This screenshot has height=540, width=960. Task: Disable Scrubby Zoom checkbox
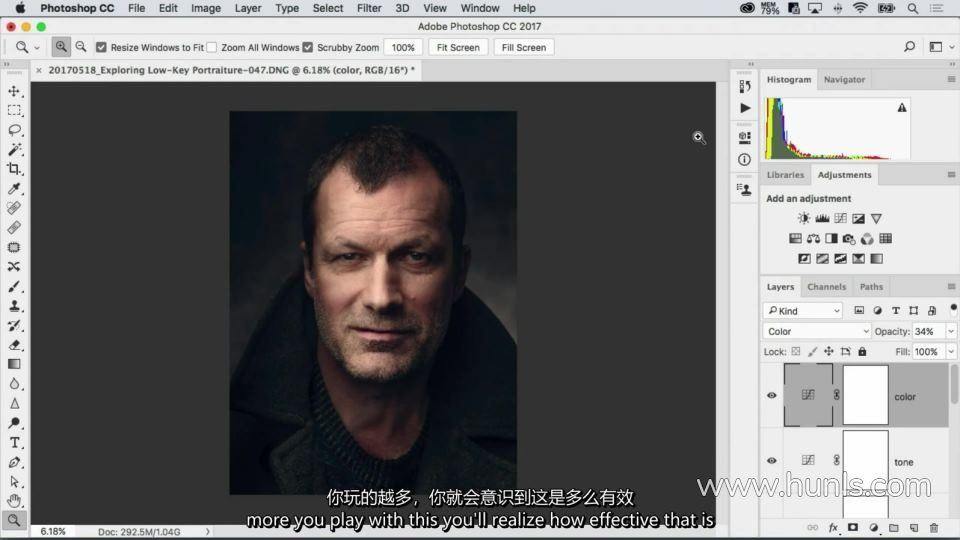point(308,47)
